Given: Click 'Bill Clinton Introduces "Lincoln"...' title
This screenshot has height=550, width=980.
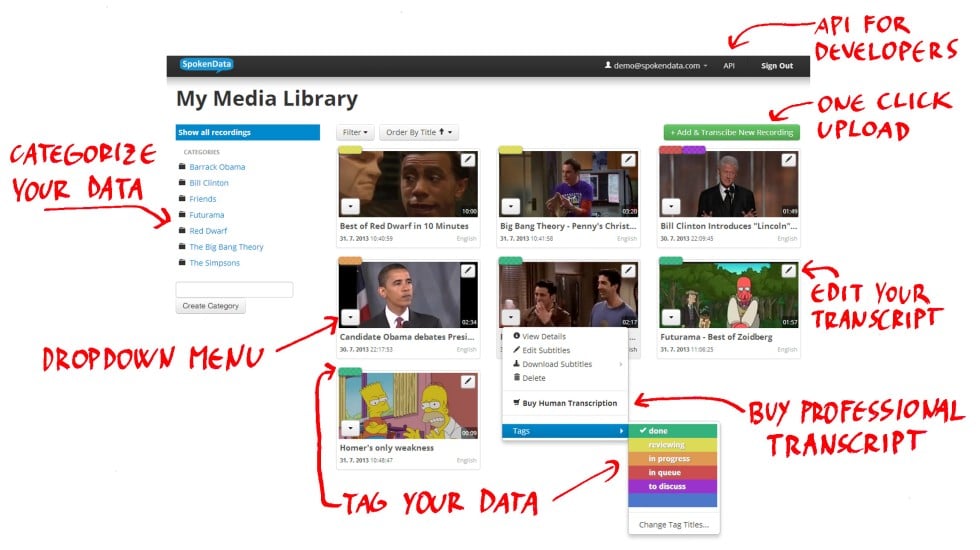Looking at the screenshot, I should click(729, 226).
